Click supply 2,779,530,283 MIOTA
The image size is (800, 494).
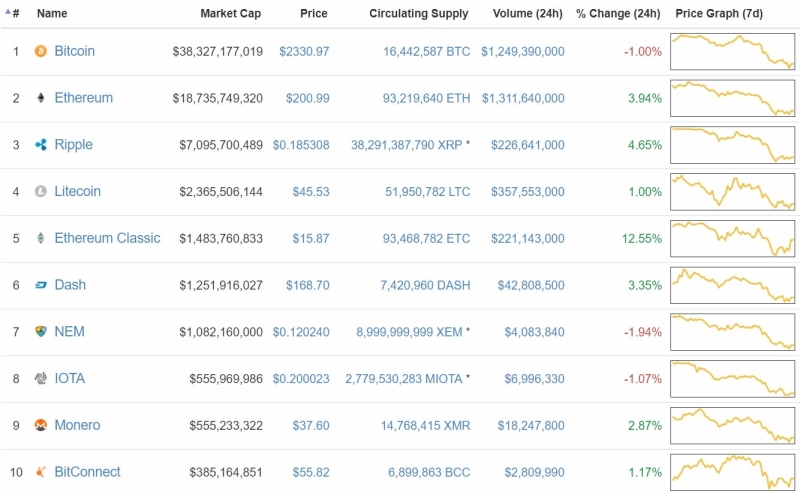coord(404,379)
